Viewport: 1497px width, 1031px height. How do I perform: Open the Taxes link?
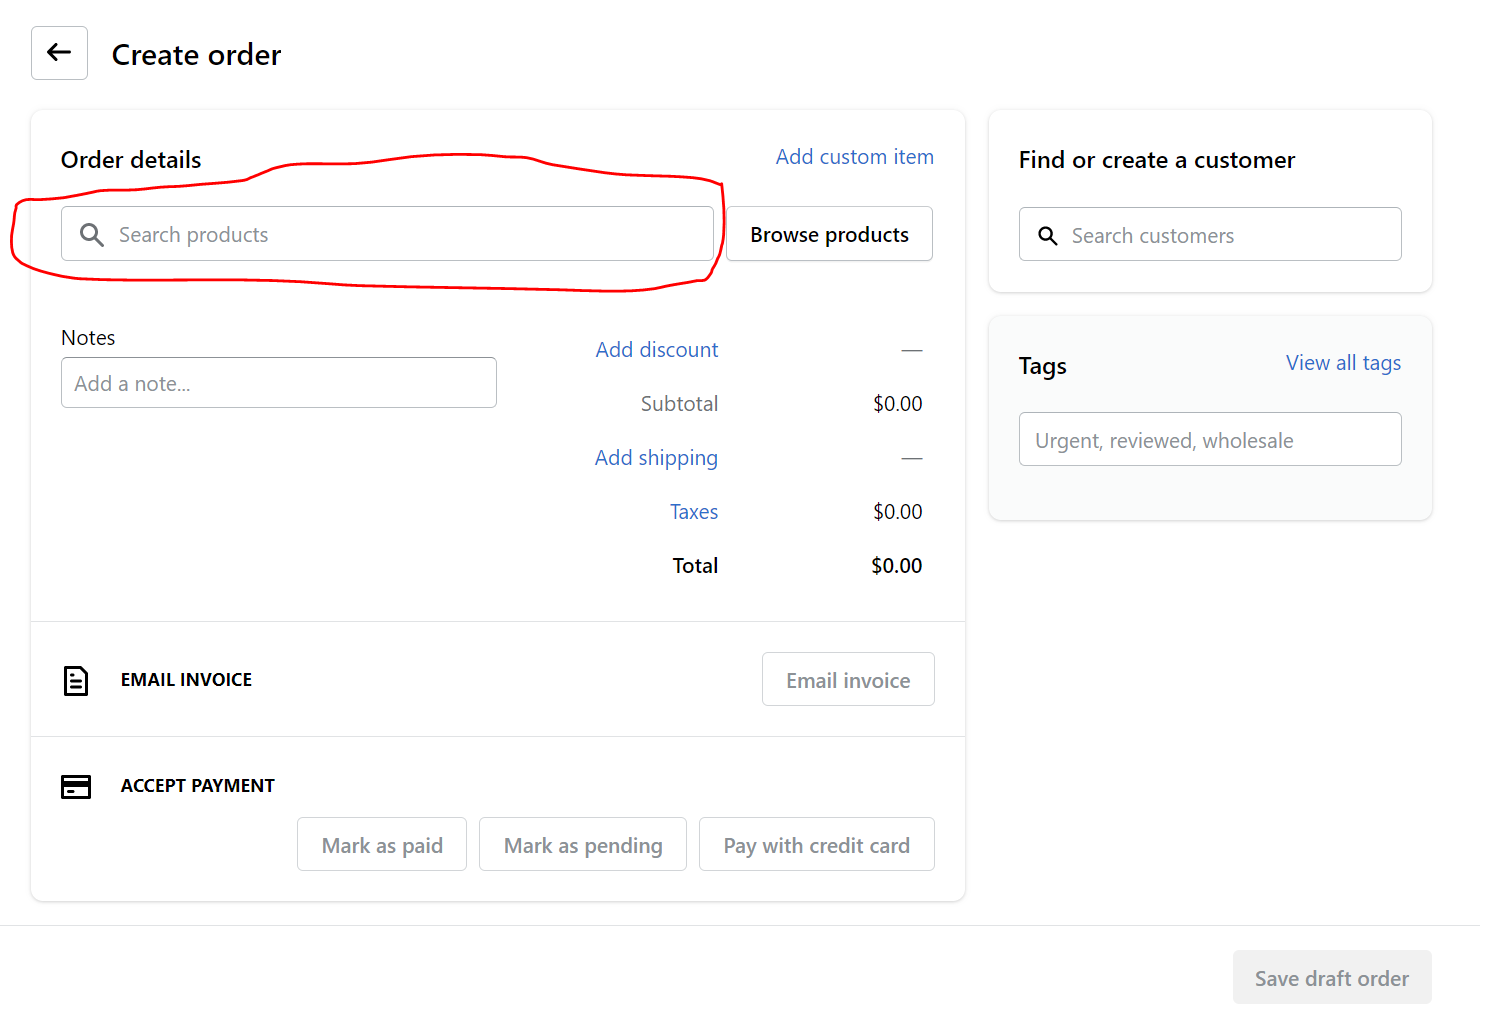tap(694, 512)
